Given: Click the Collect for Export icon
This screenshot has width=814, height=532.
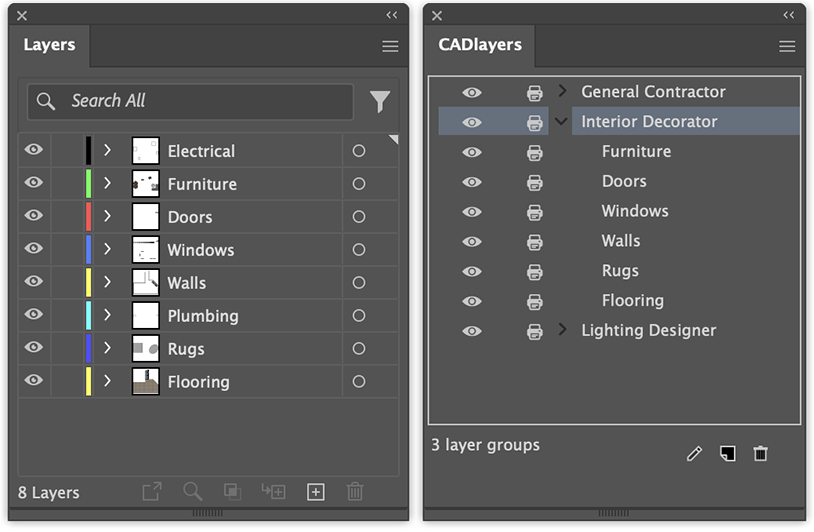Looking at the screenshot, I should click(151, 491).
